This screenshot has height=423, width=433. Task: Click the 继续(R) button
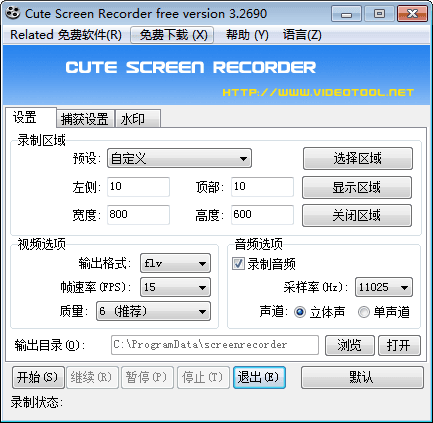pos(92,377)
